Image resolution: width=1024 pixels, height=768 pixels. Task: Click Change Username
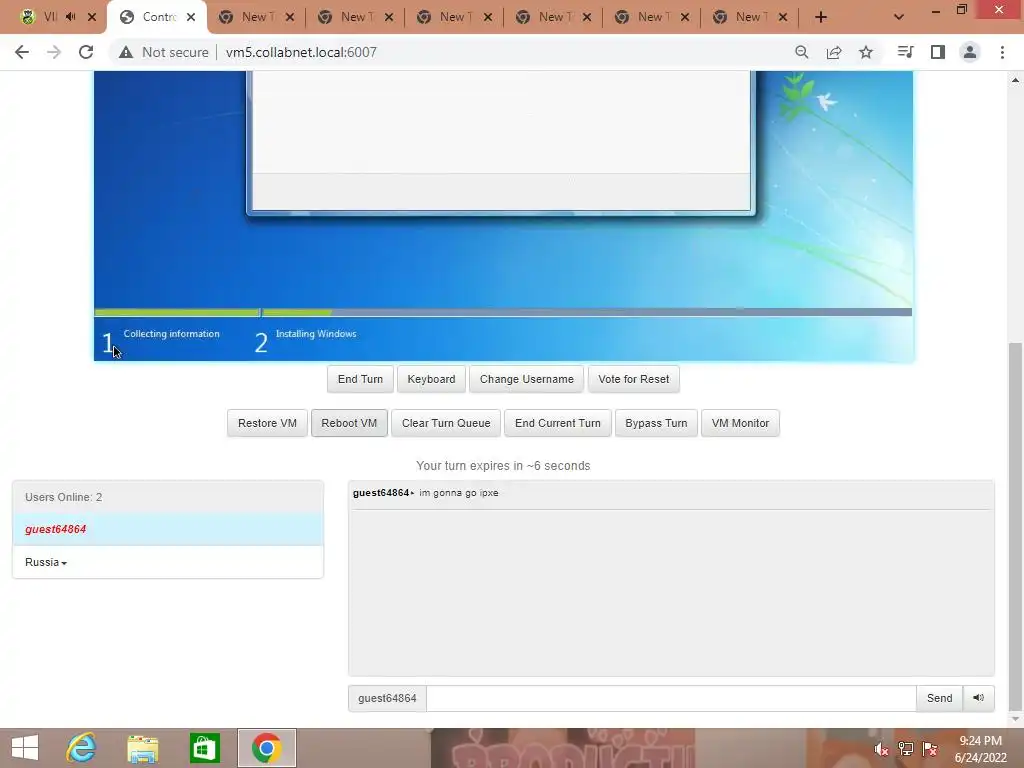[526, 379]
